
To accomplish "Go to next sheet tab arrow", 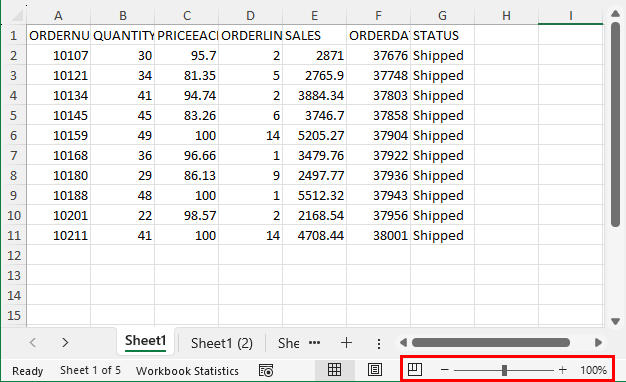I will 65,342.
